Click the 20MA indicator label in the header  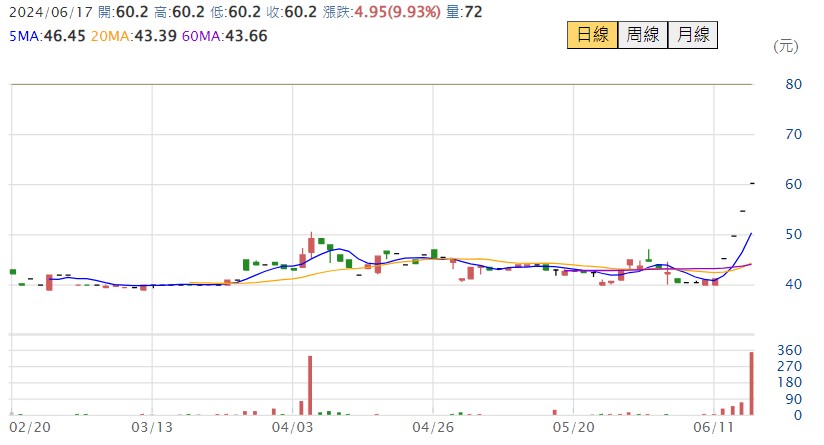click(128, 36)
